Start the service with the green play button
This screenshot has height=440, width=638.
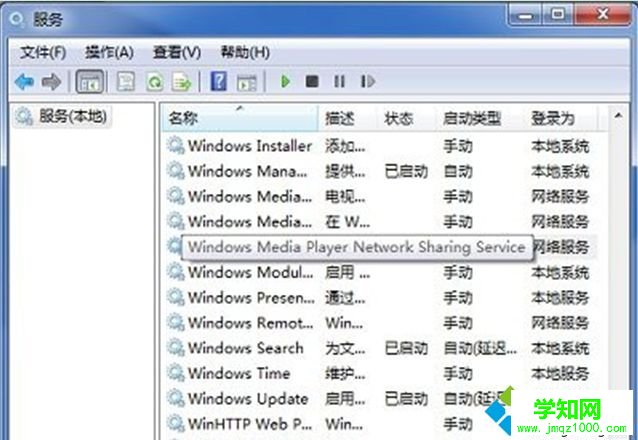(285, 82)
